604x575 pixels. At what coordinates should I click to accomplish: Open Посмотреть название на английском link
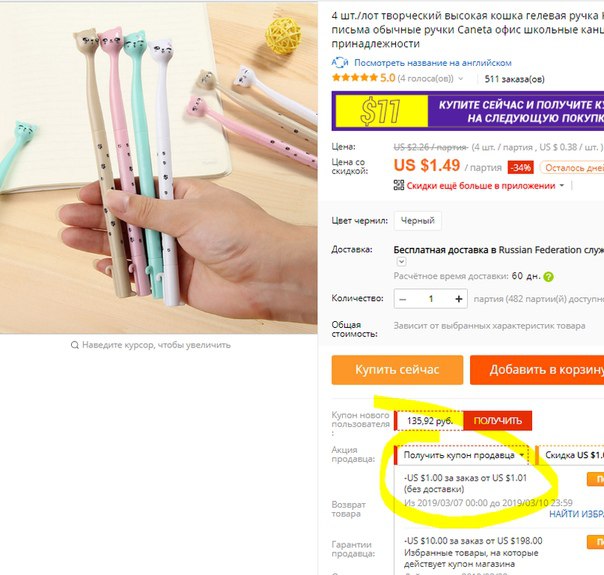pos(433,63)
